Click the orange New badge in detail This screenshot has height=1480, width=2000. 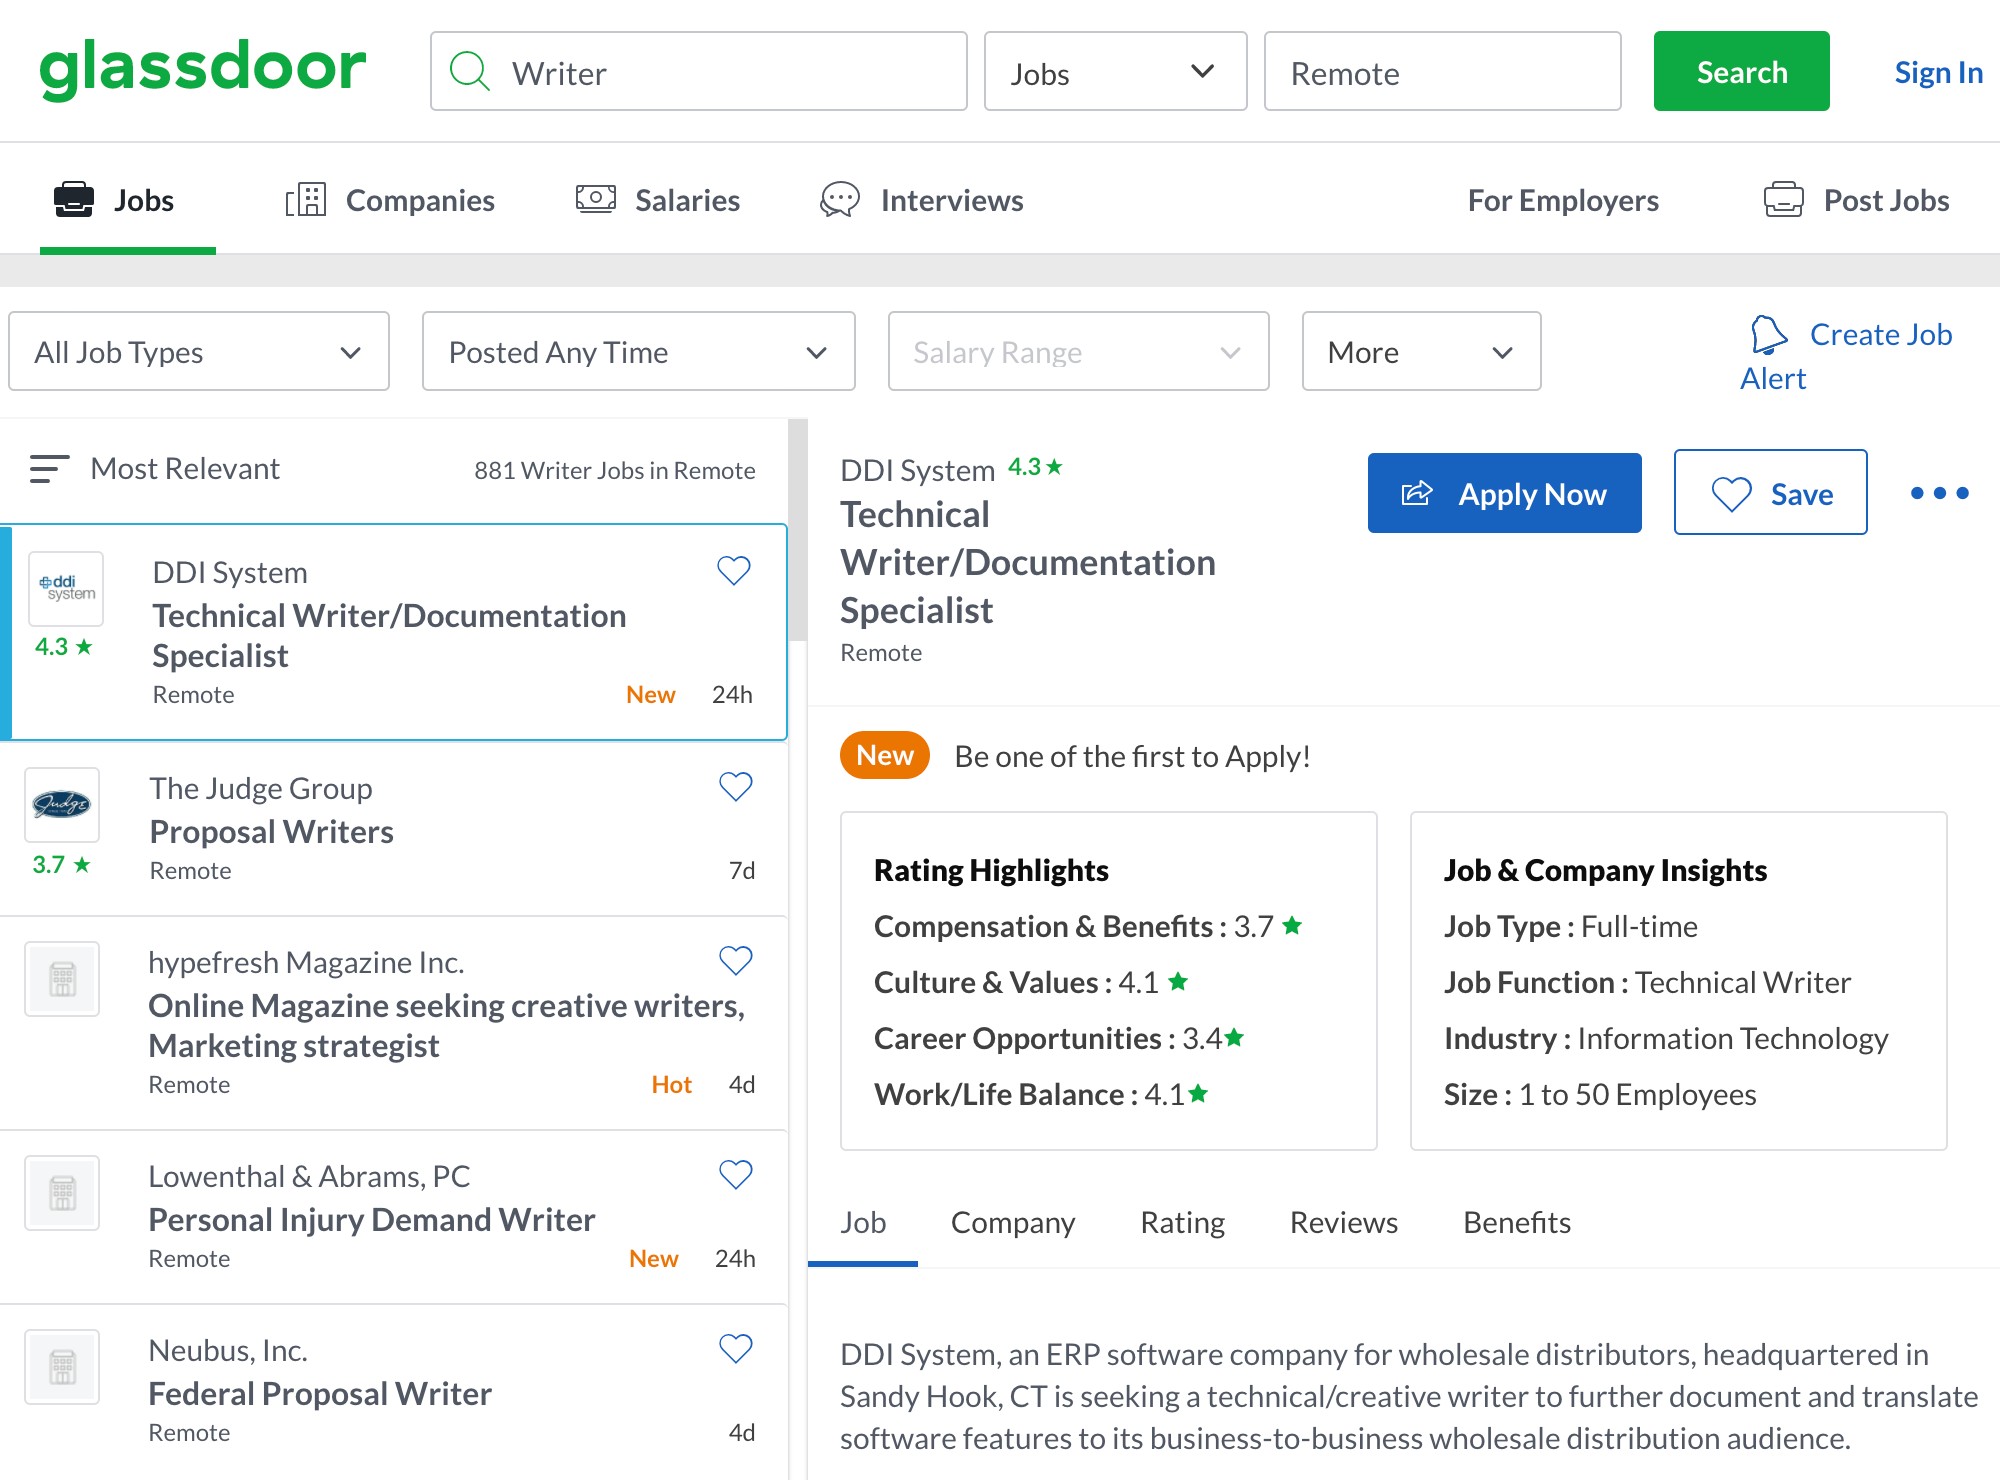coord(885,755)
